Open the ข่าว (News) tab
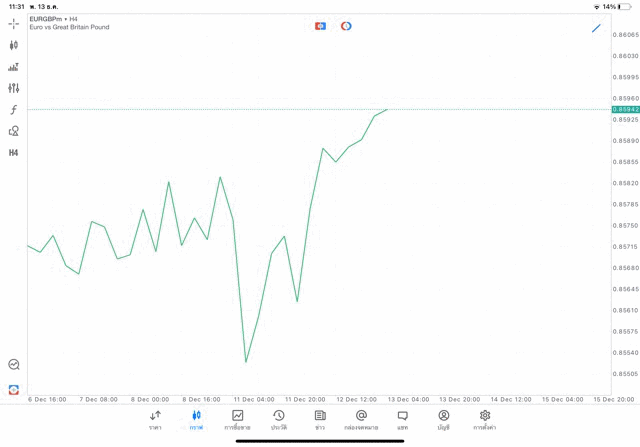Image resolution: width=640 pixels, height=447 pixels. pos(320,420)
